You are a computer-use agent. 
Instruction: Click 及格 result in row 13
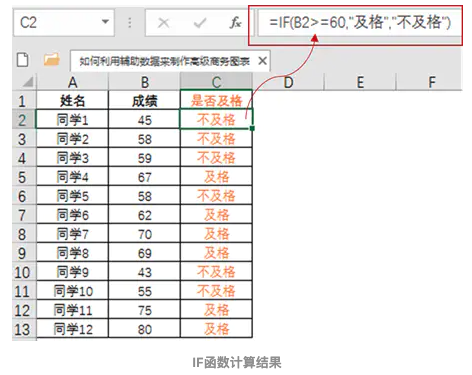click(216, 329)
